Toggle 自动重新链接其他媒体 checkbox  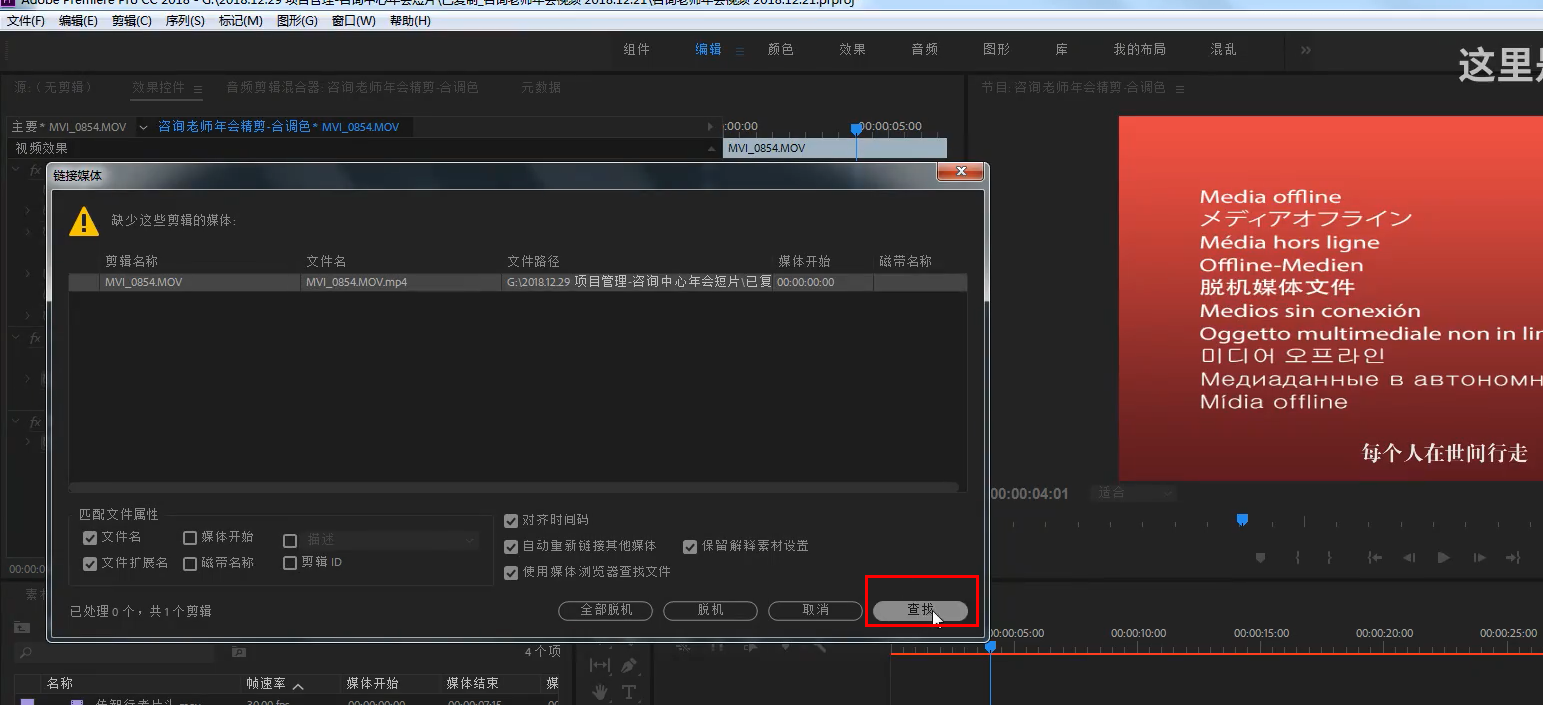pyautogui.click(x=512, y=546)
